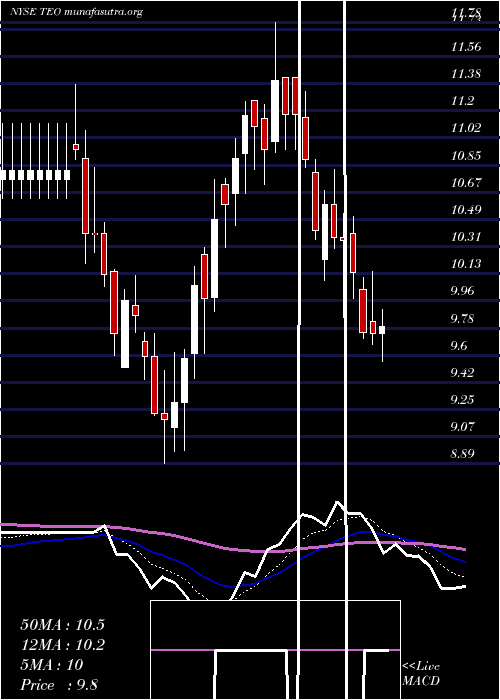Click the 5MA : 10 reading

[x=52, y=665]
